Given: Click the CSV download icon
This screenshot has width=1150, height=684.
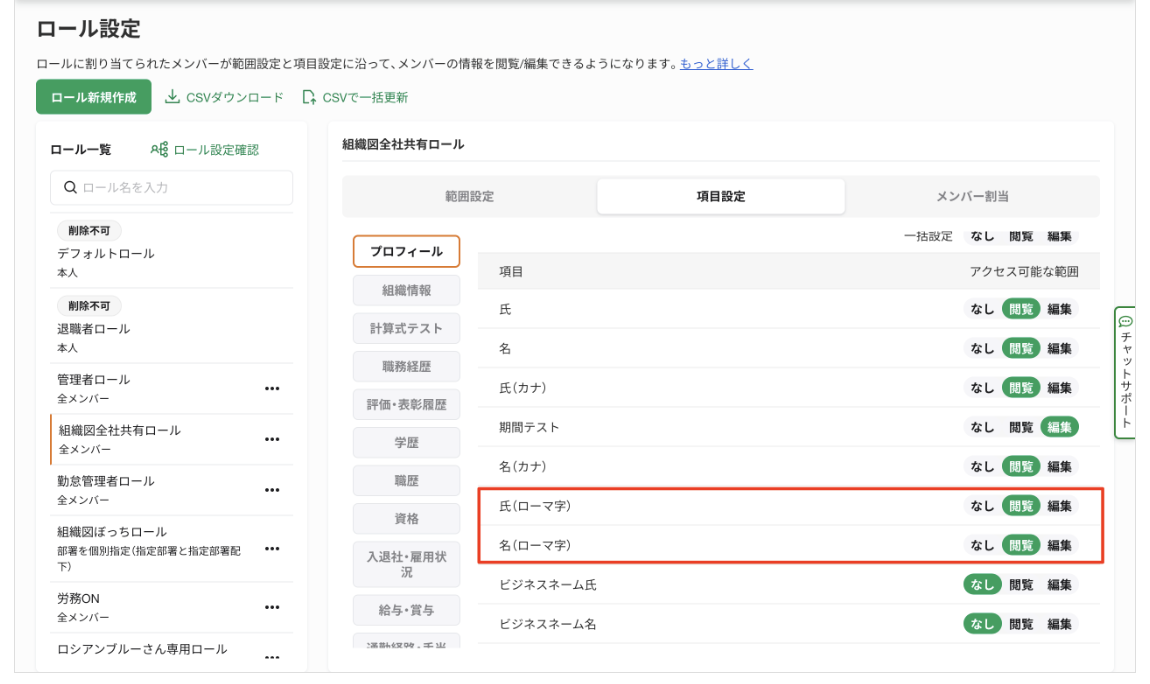Looking at the screenshot, I should pos(172,97).
